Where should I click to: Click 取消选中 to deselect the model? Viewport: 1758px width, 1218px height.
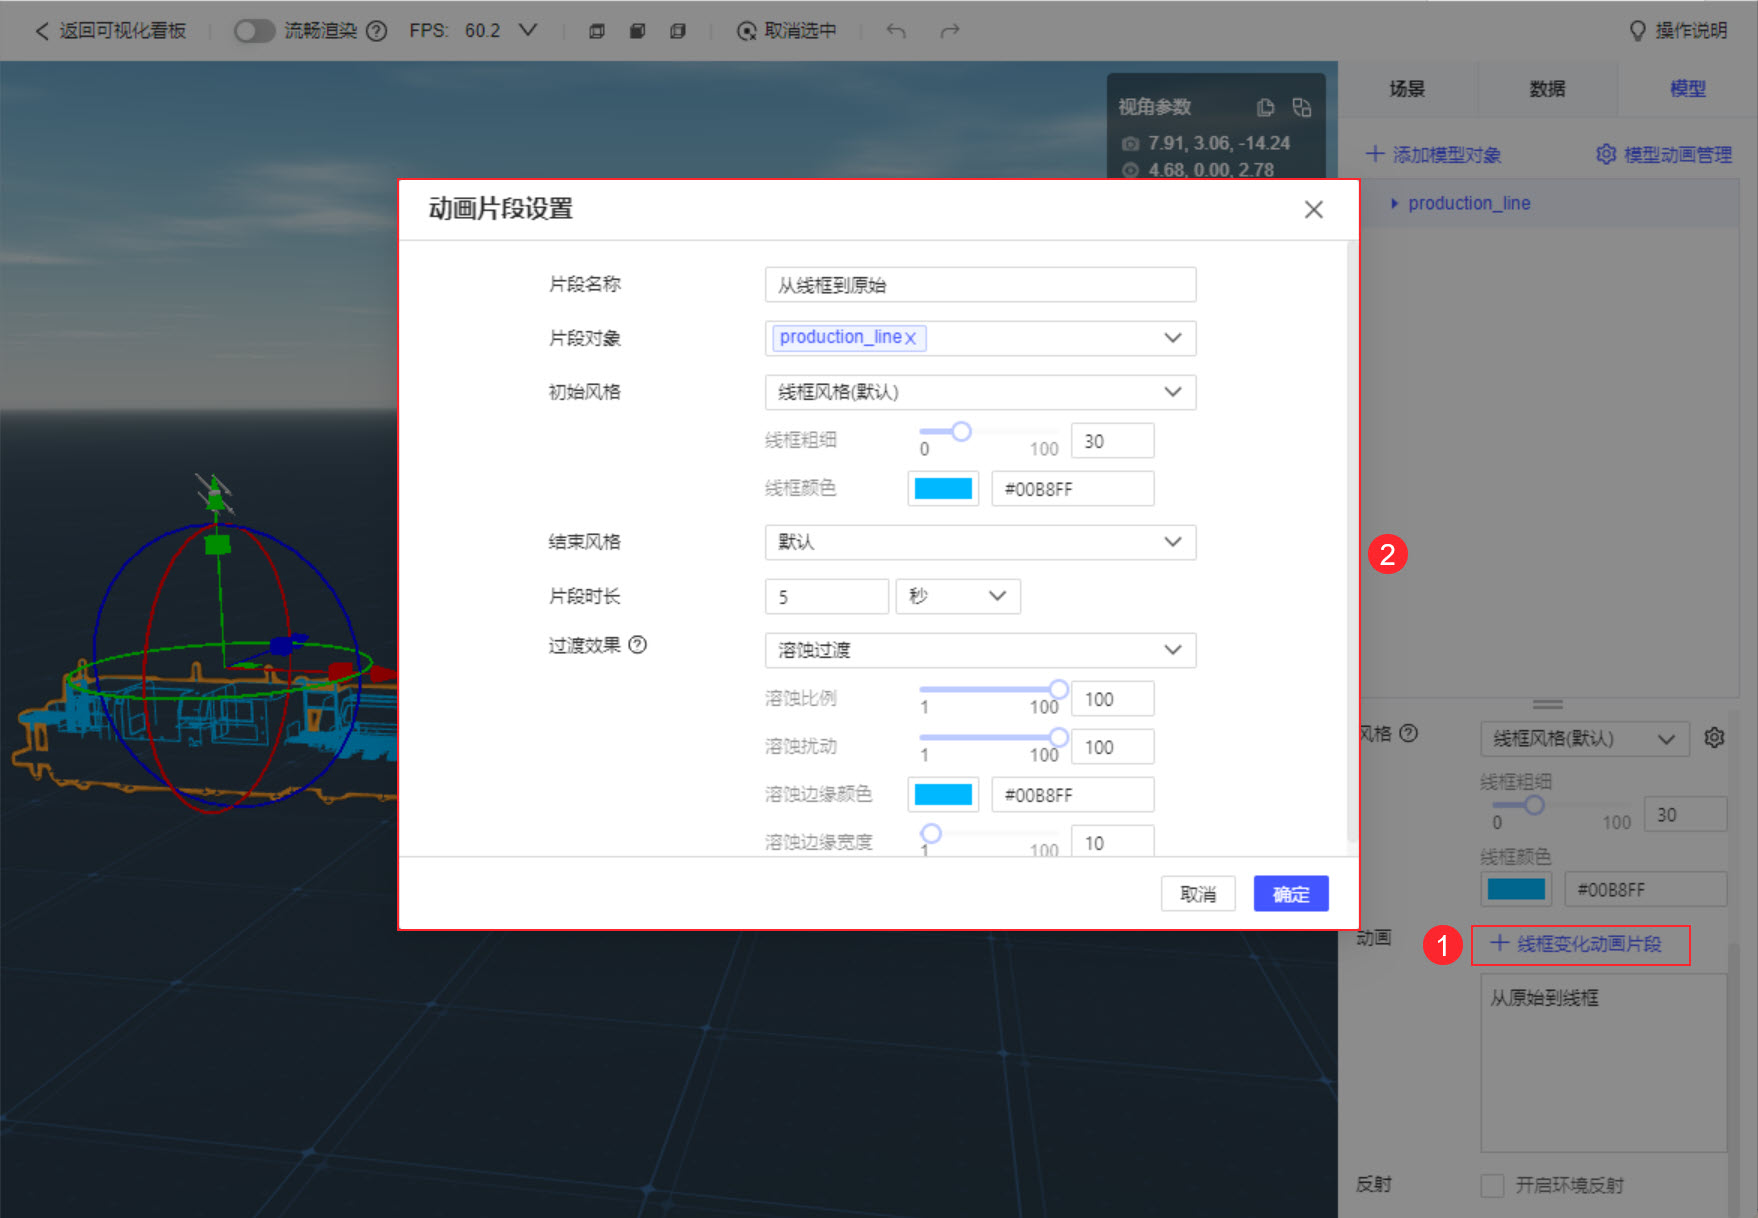point(787,31)
